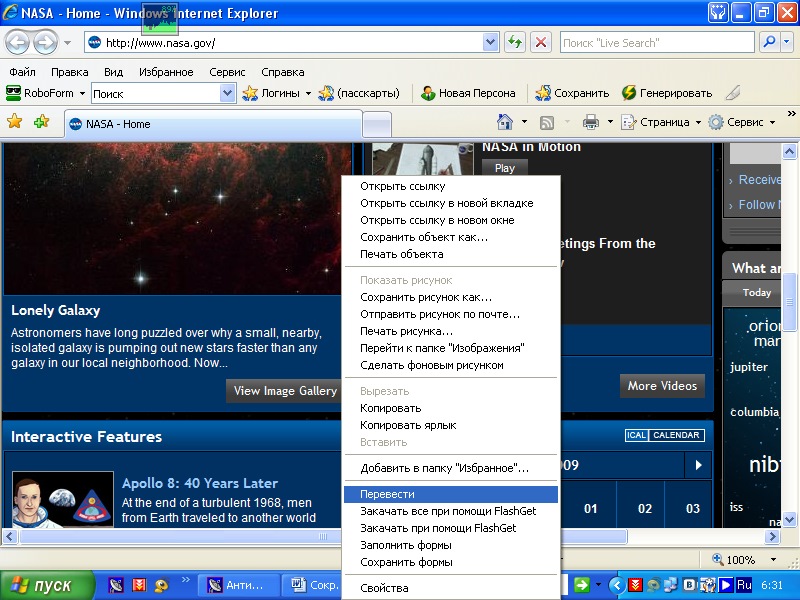This screenshot has width=800, height=600.
Task: Select Добавить в папку "Избранное"…
Action: tap(451, 468)
